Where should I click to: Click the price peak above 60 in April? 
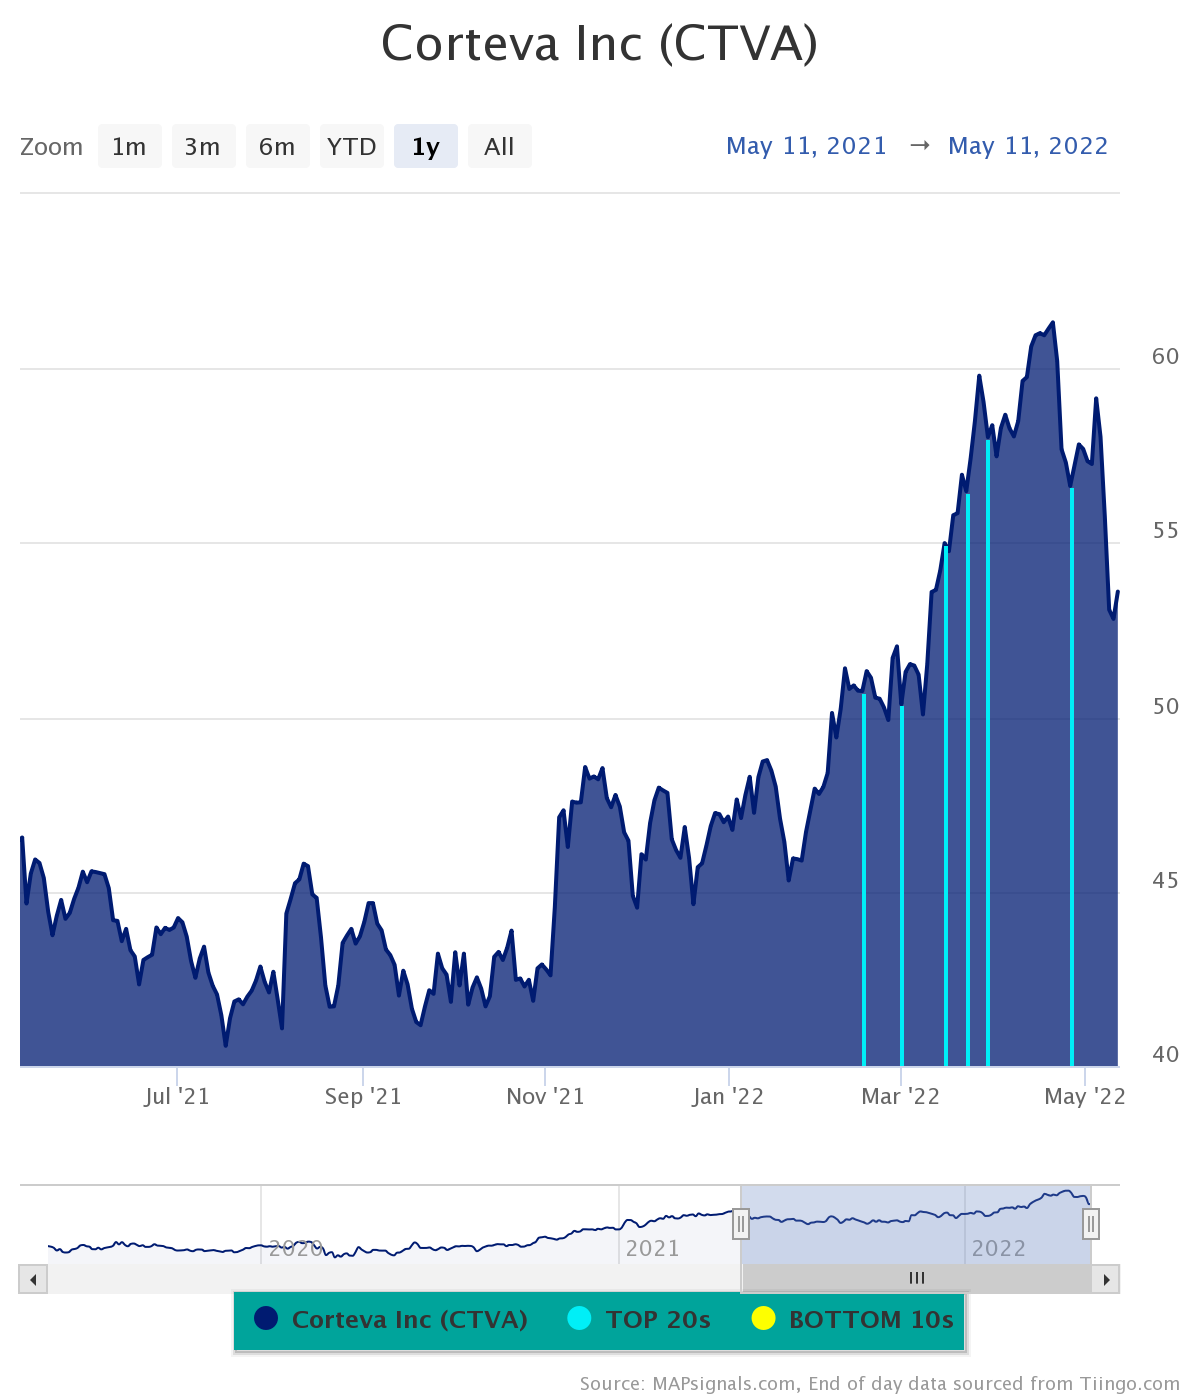[1053, 323]
